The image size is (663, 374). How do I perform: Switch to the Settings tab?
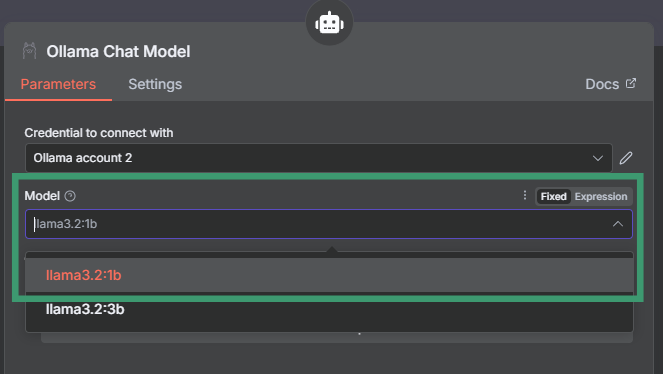click(155, 84)
